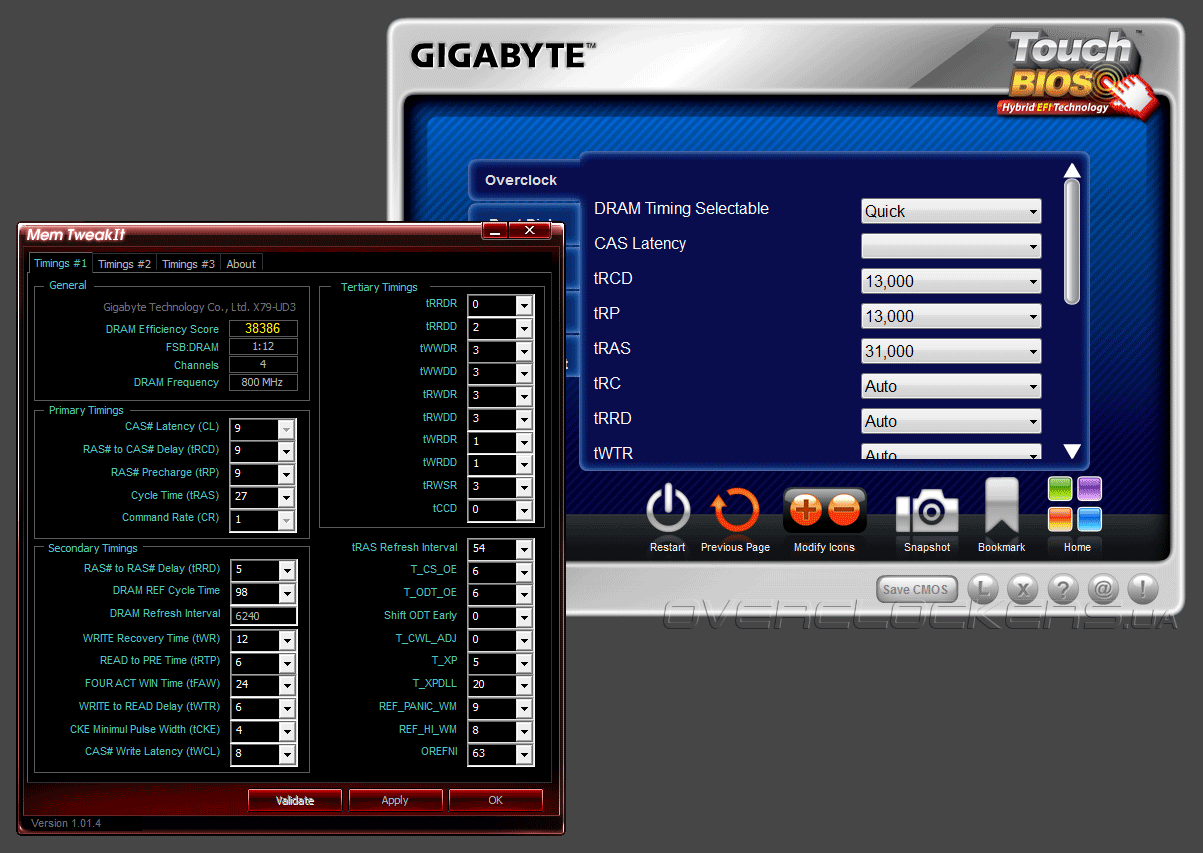Click the DRAM Refresh Interval 6240 field
The image size is (1203, 853).
coord(264,616)
